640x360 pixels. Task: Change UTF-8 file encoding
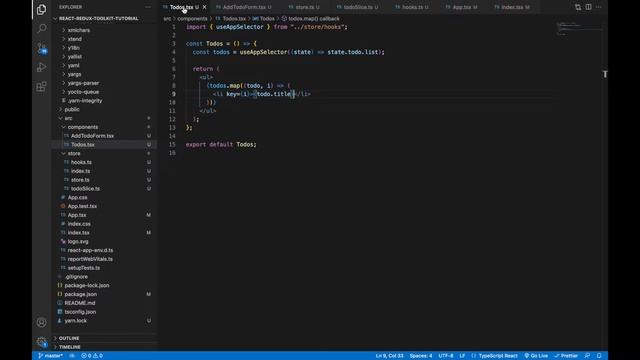pos(446,356)
